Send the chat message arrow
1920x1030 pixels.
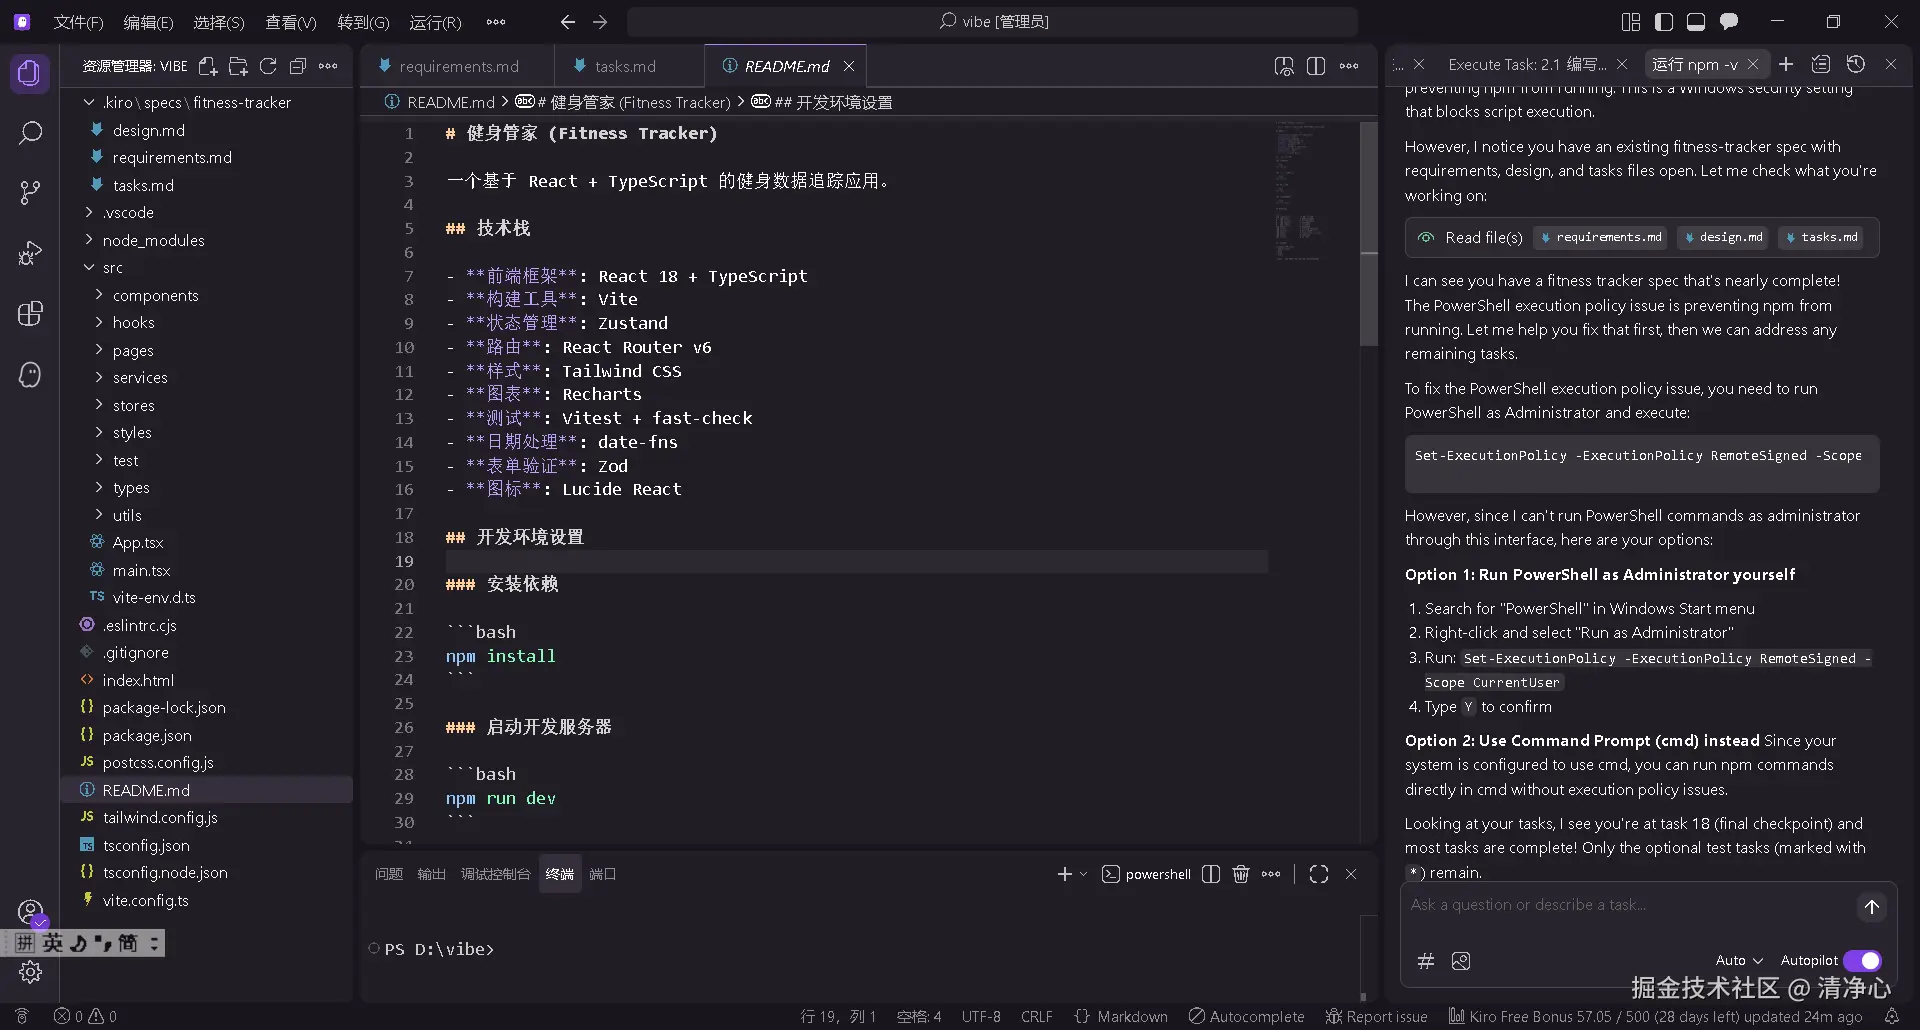click(x=1872, y=907)
